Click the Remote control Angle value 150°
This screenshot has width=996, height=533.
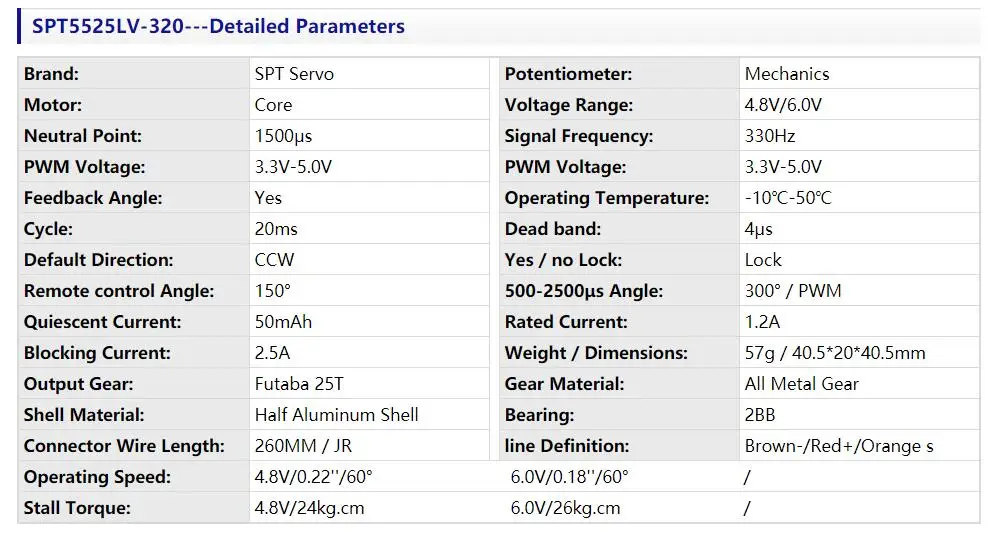272,291
